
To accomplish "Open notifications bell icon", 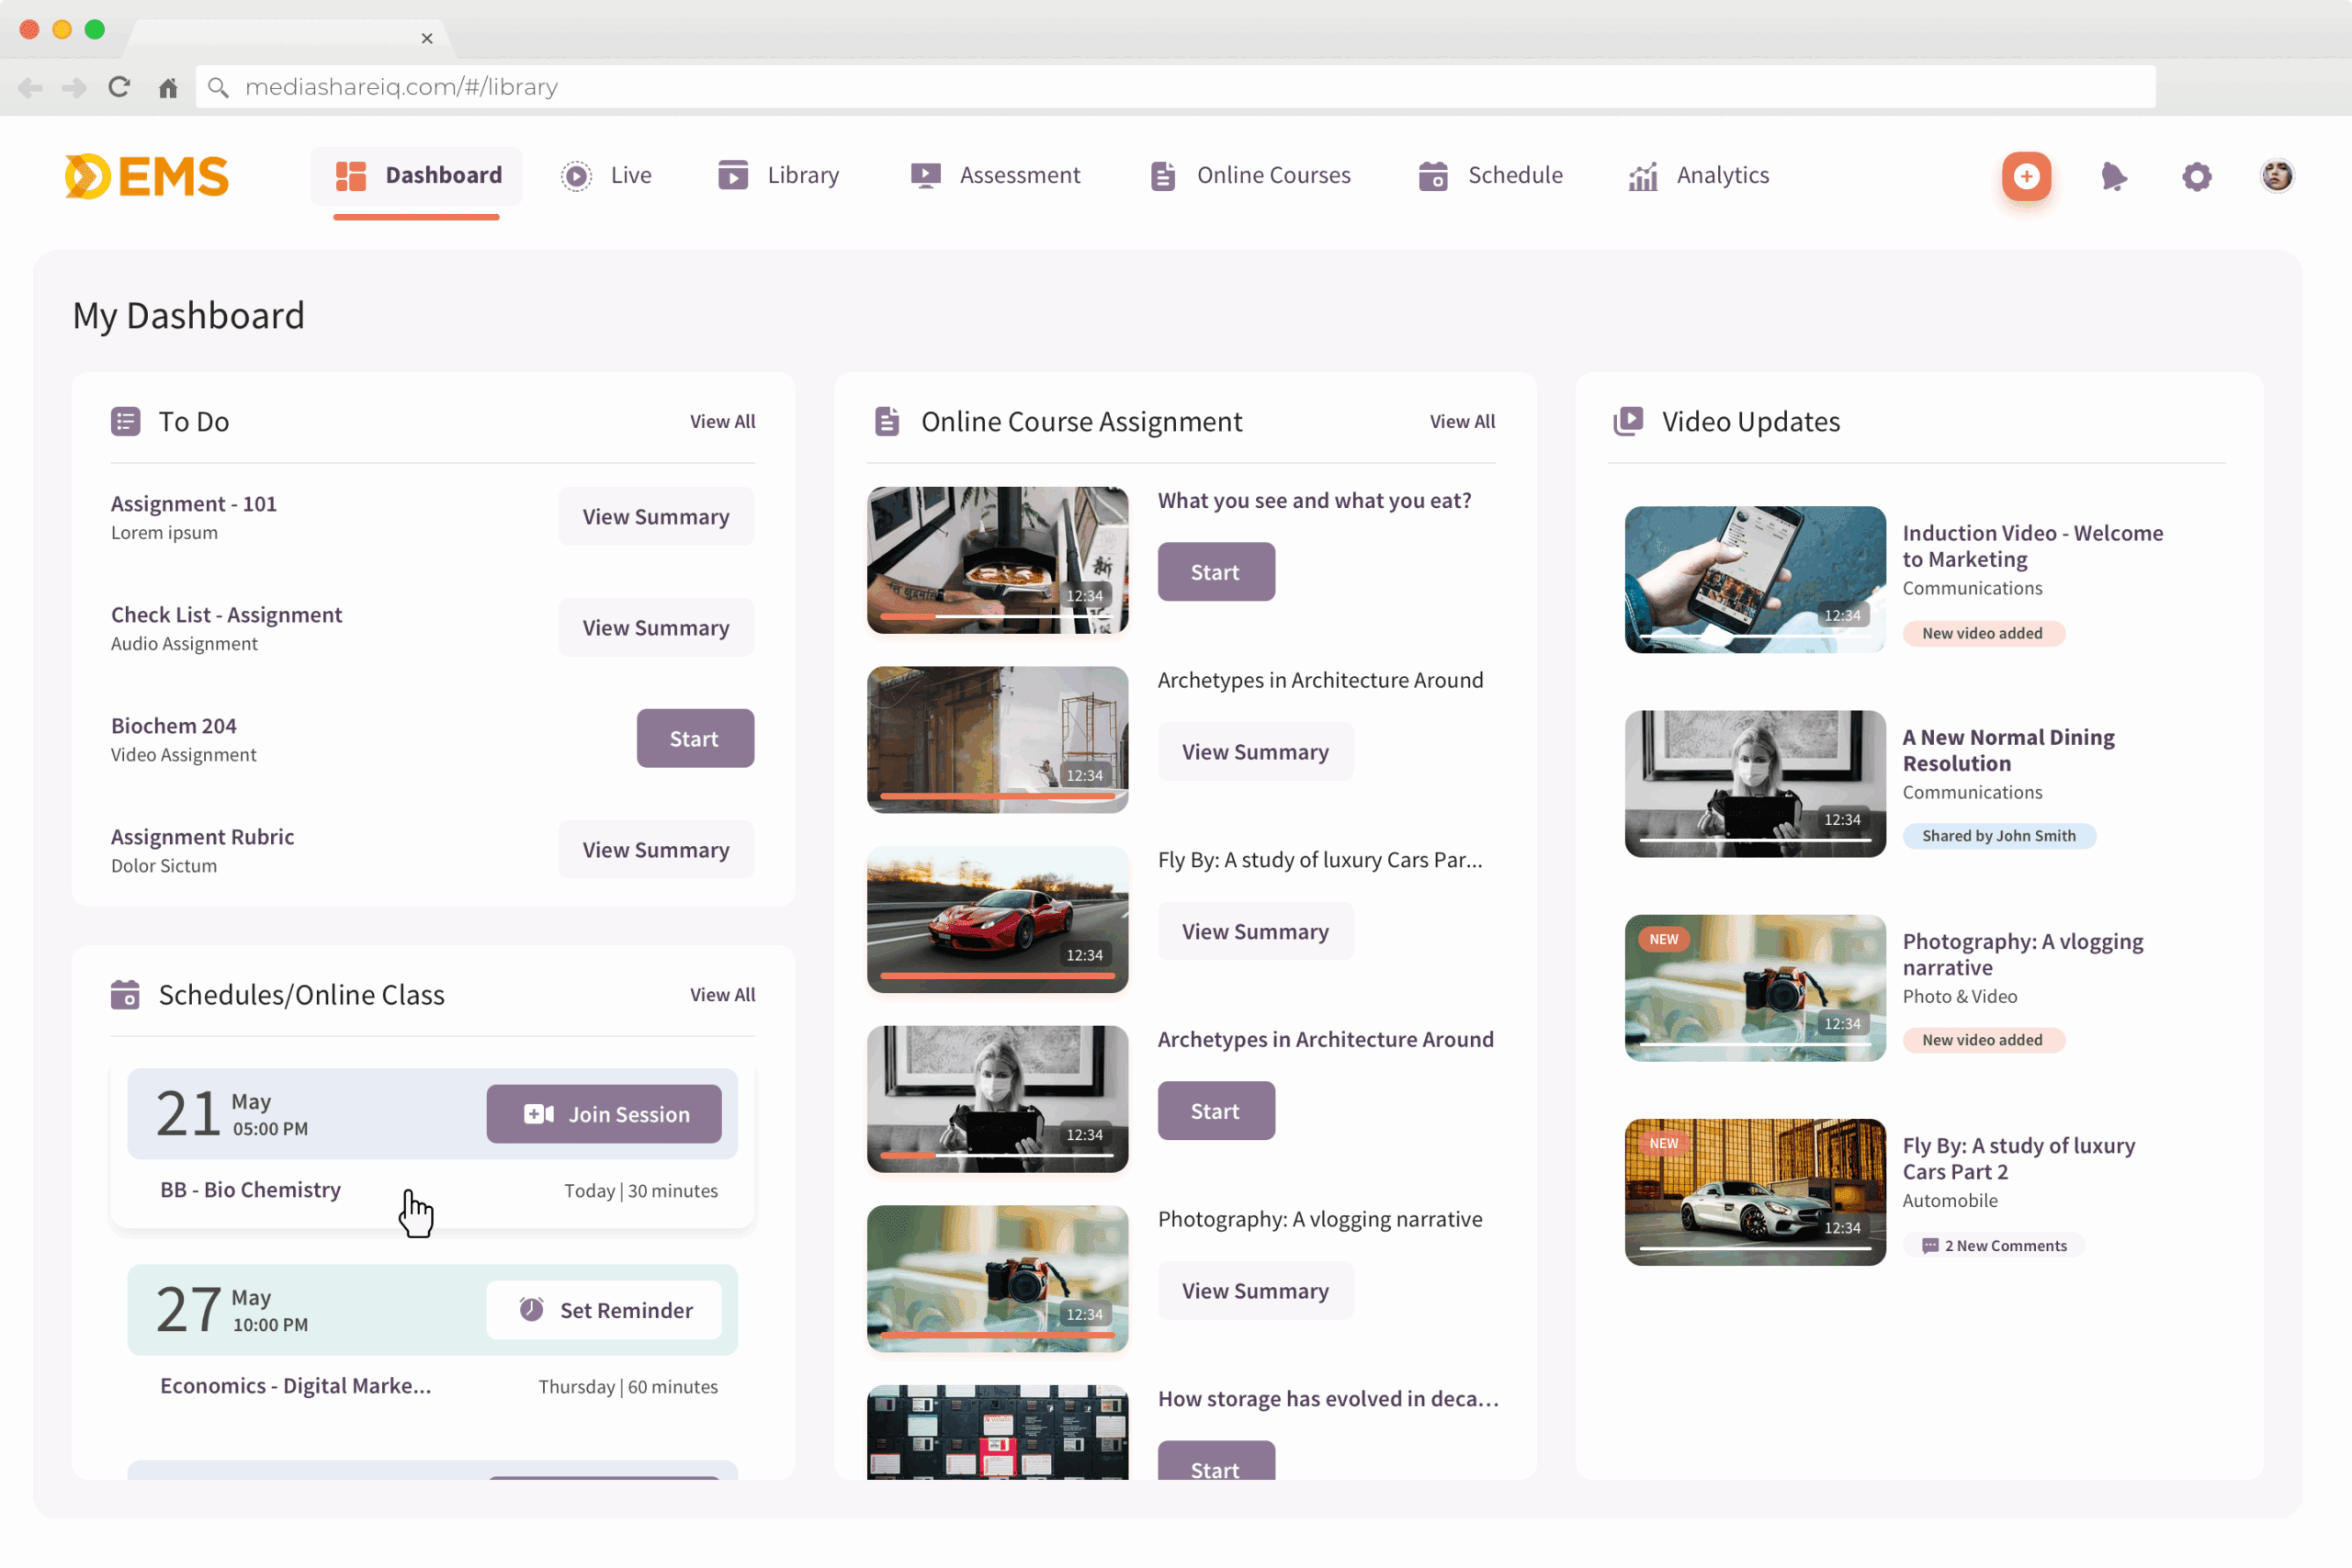I will [2112, 177].
